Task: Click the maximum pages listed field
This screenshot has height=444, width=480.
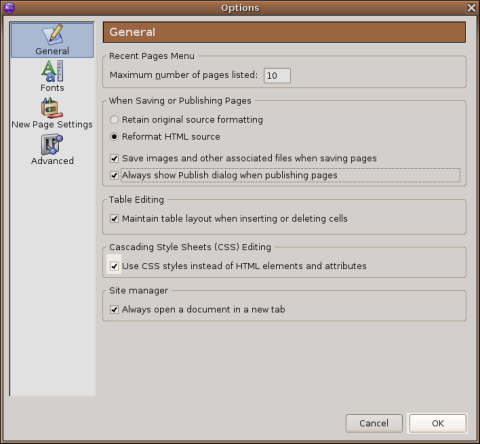Action: pyautogui.click(x=277, y=76)
